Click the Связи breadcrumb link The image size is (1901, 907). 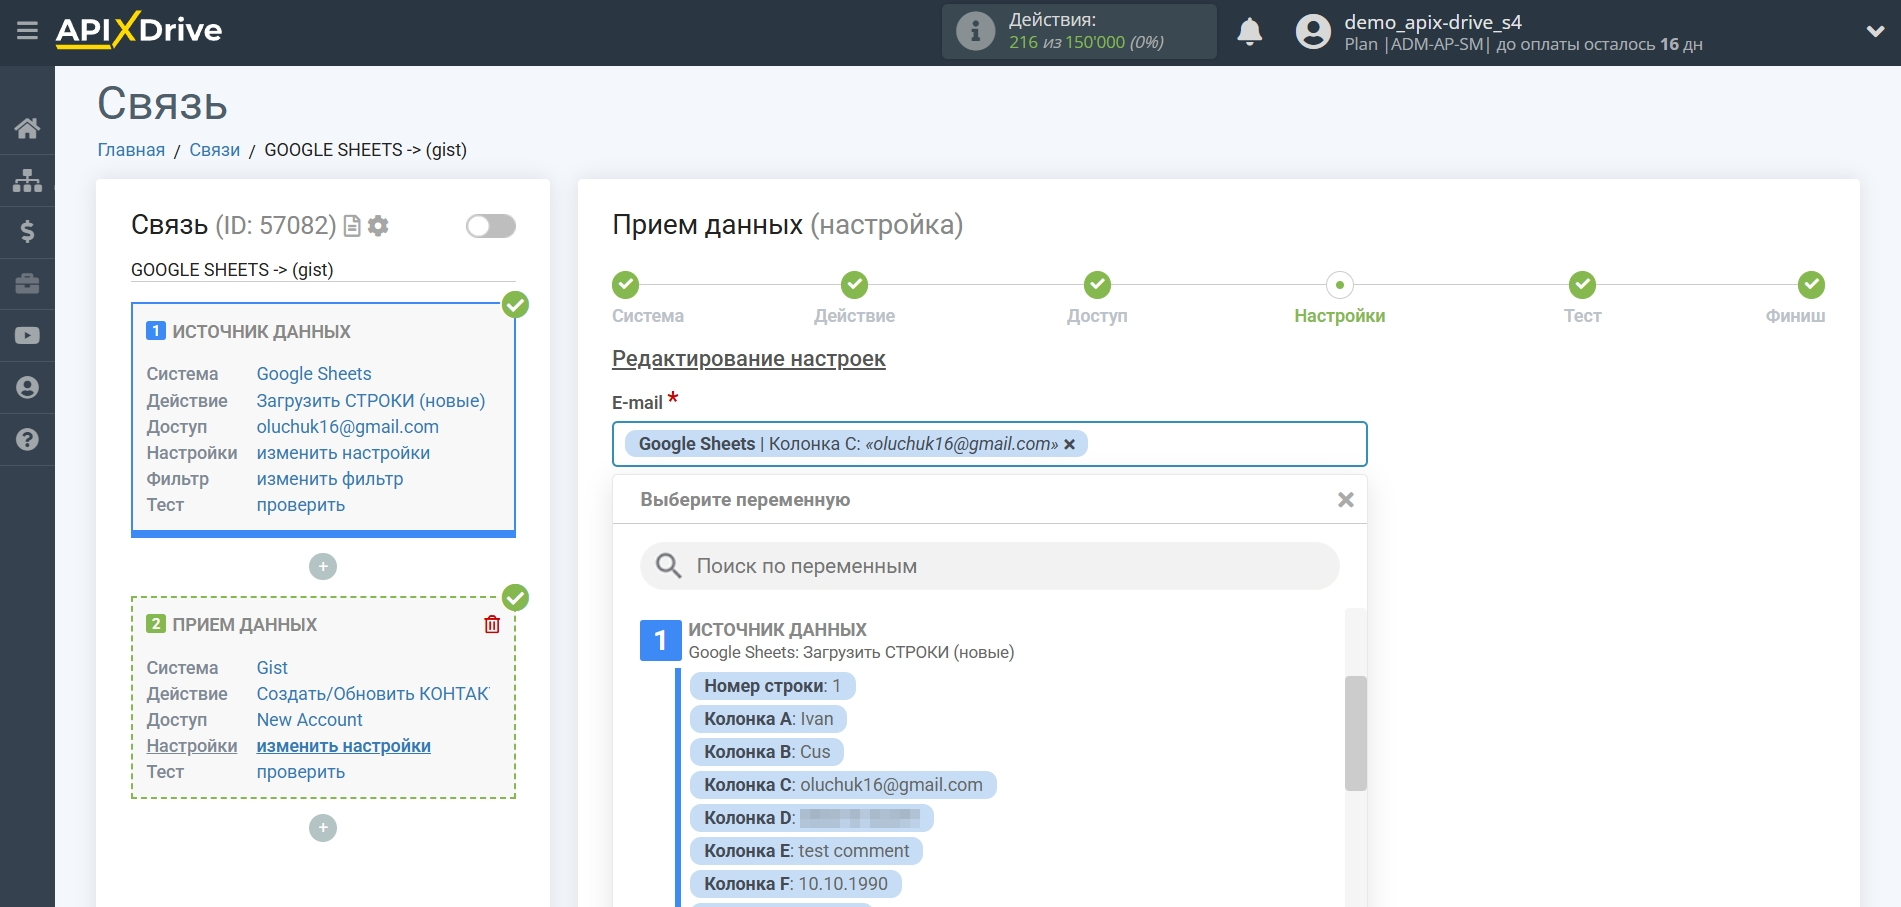click(214, 150)
